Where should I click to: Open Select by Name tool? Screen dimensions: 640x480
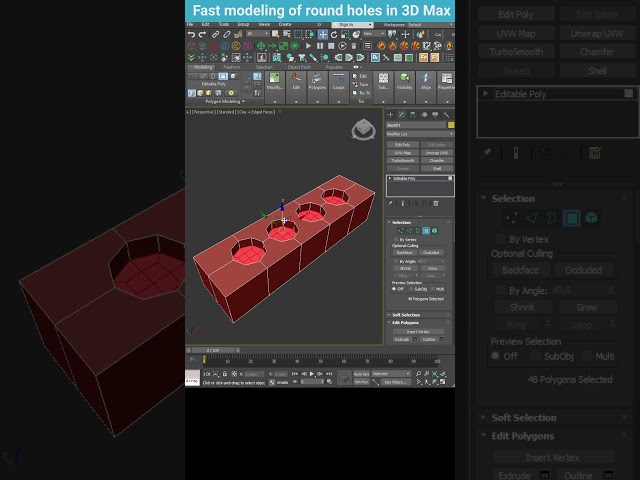point(287,35)
